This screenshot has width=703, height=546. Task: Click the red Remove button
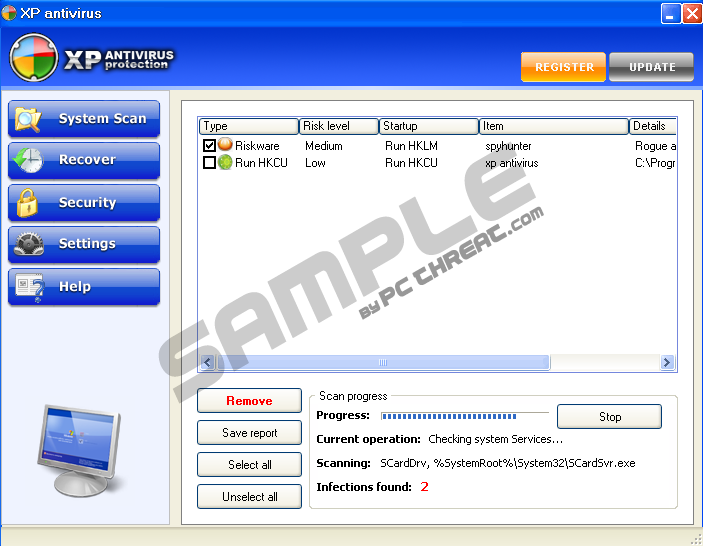(x=249, y=401)
